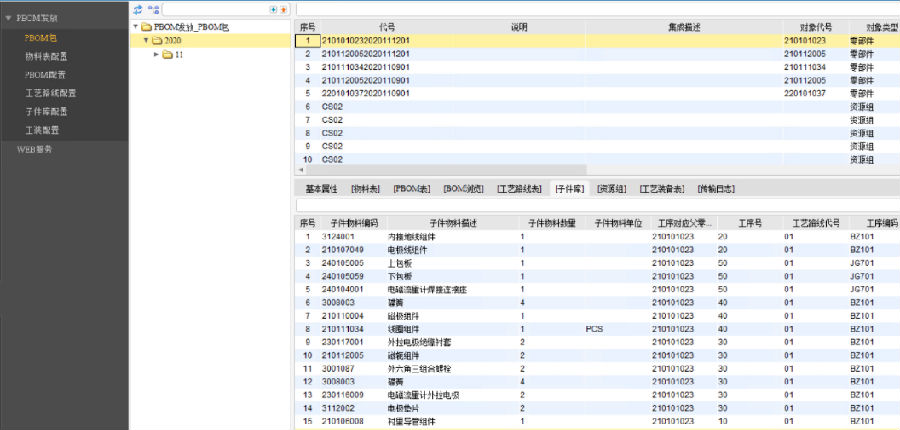Click the 2020 folder icon
The image size is (900, 430).
[x=156, y=40]
